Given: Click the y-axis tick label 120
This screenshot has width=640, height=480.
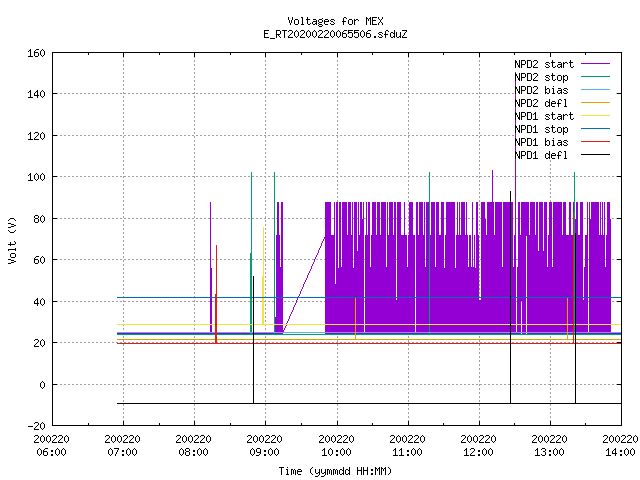Looking at the screenshot, I should 36,136.
